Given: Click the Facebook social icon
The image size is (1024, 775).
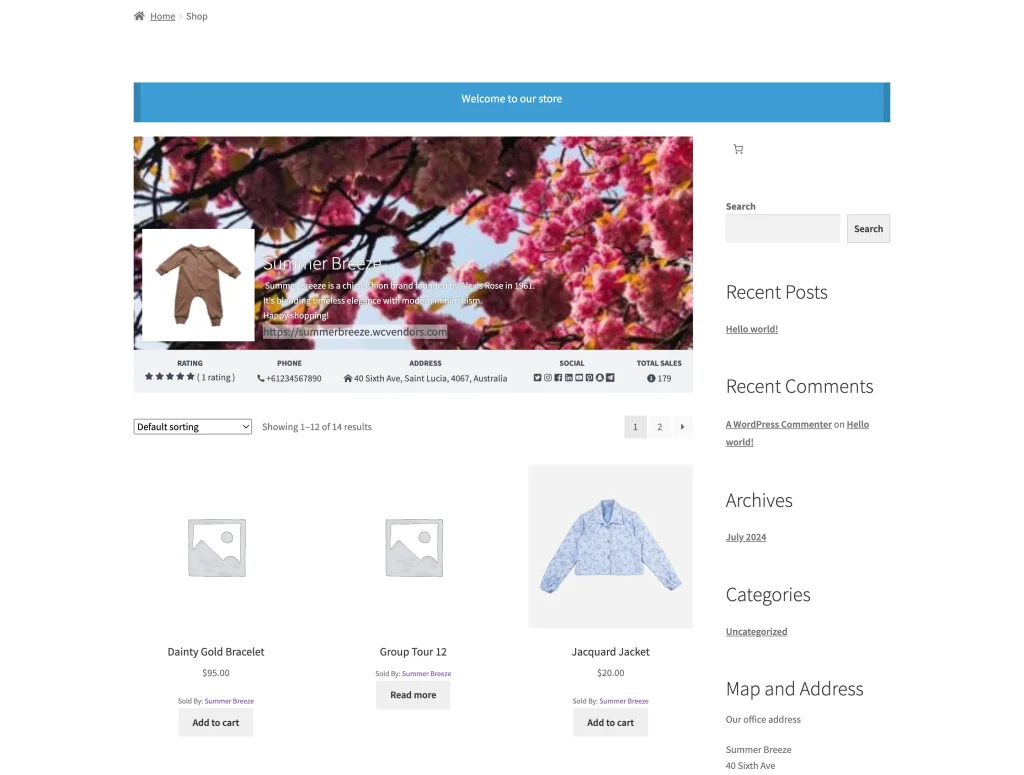Looking at the screenshot, I should point(558,377).
